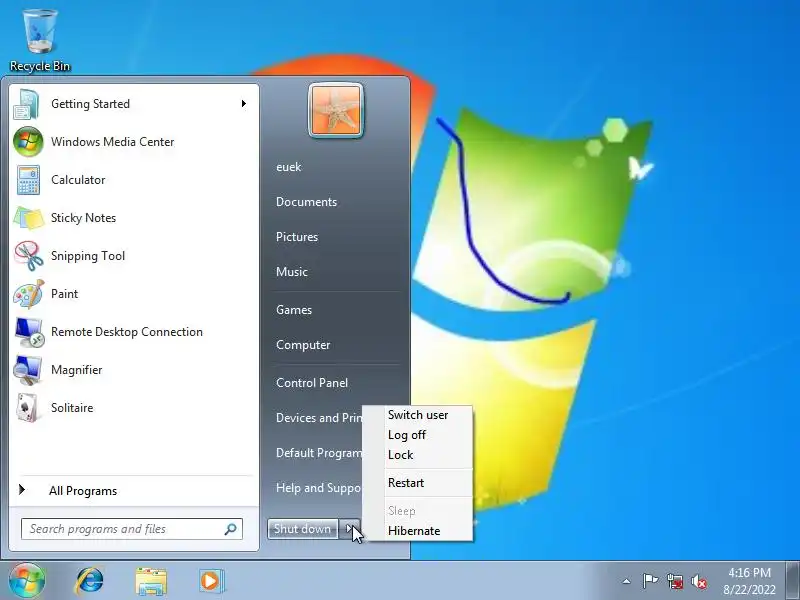Viewport: 800px width, 600px height.
Task: Click the network status tray icon
Action: [674, 581]
